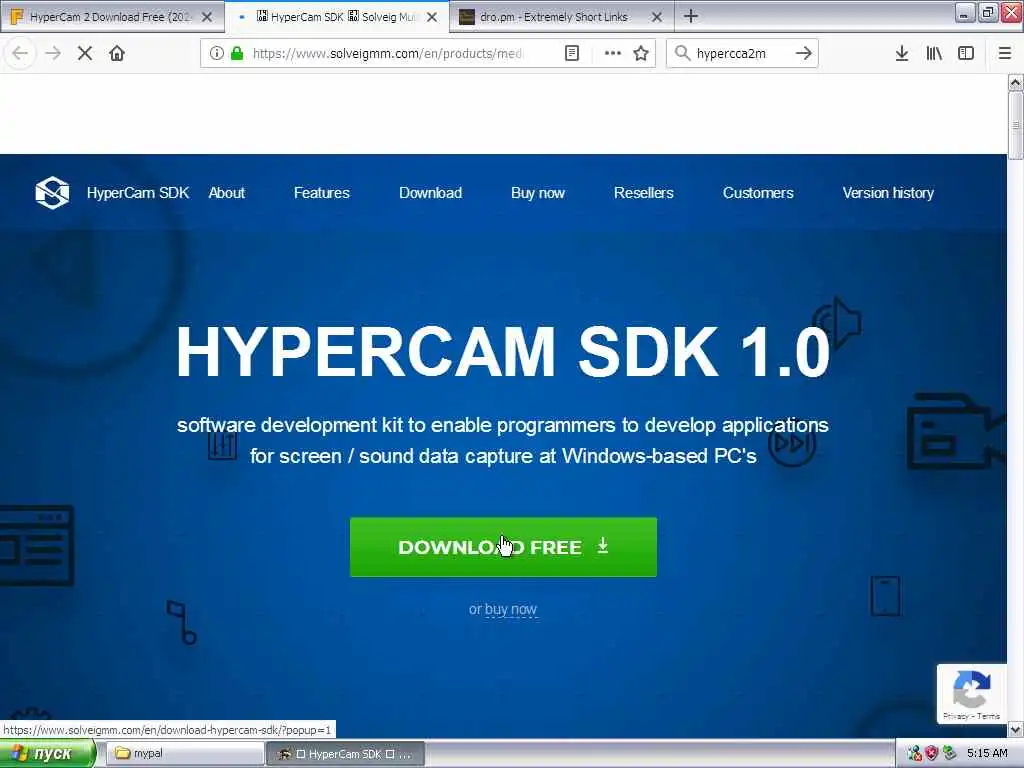Click the Privacy link in reCAPTCHA badge

point(955,716)
